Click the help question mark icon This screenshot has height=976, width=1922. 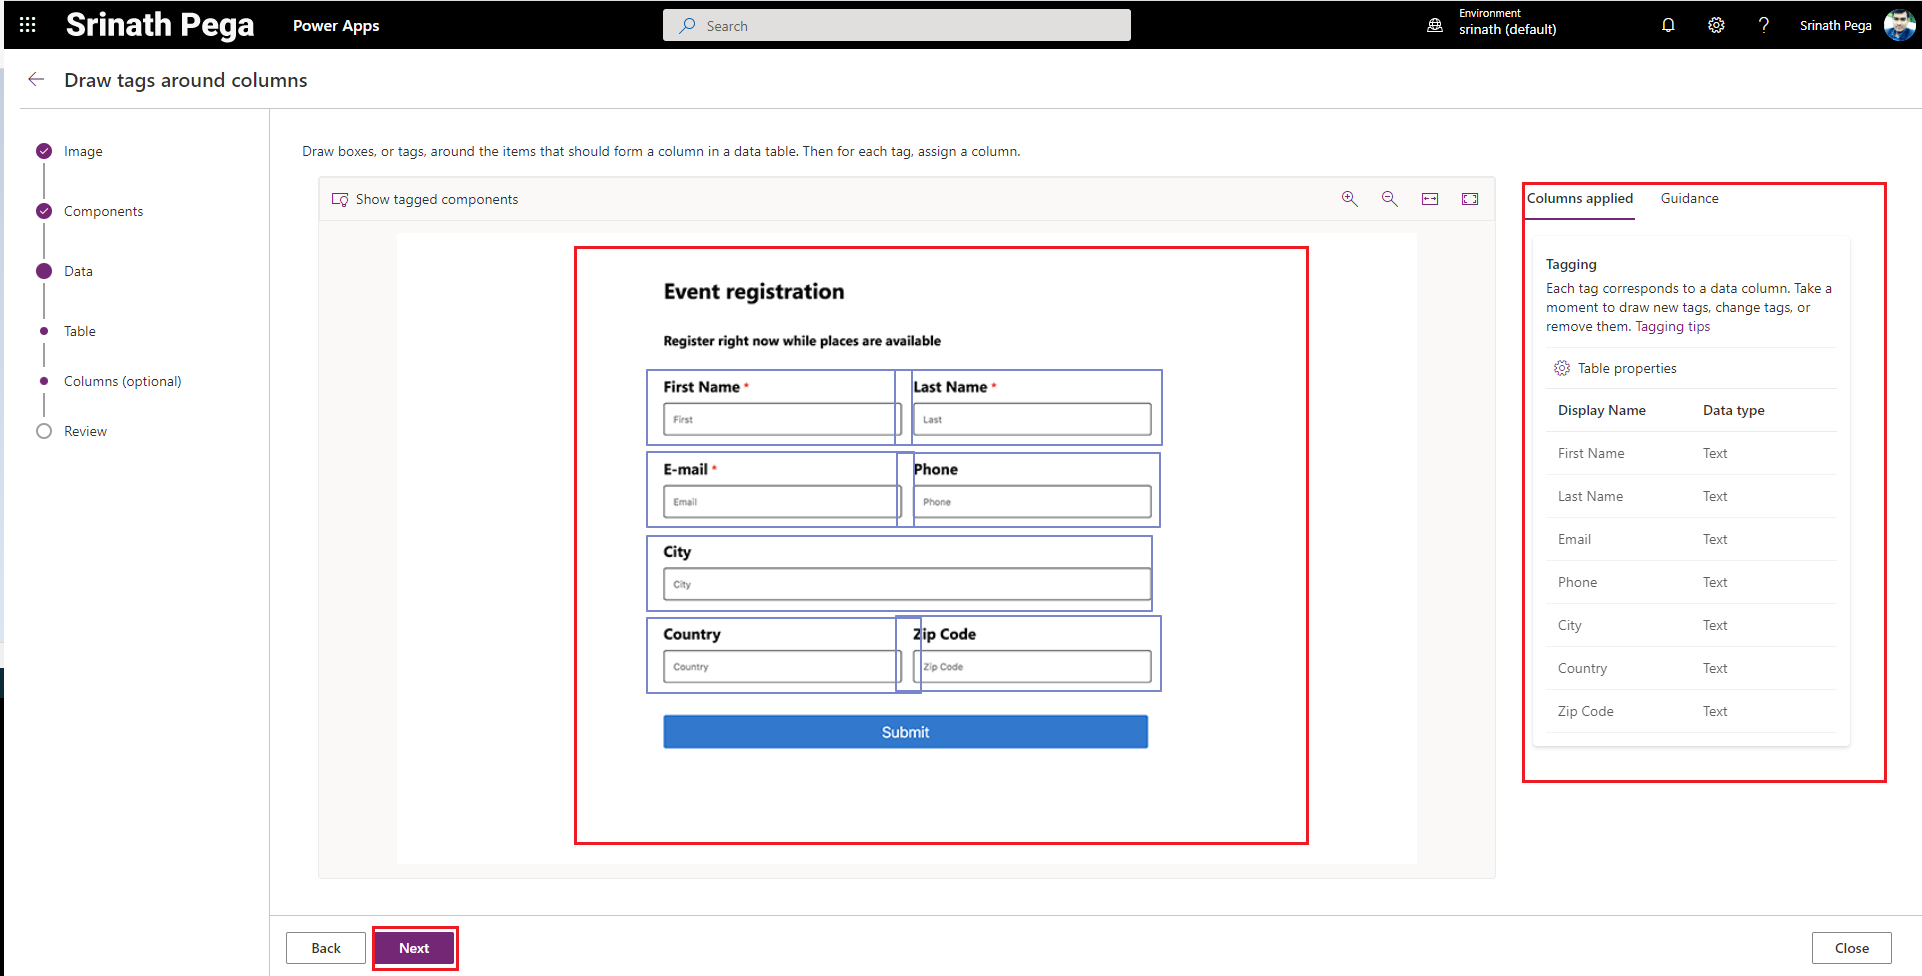pyautogui.click(x=1763, y=25)
